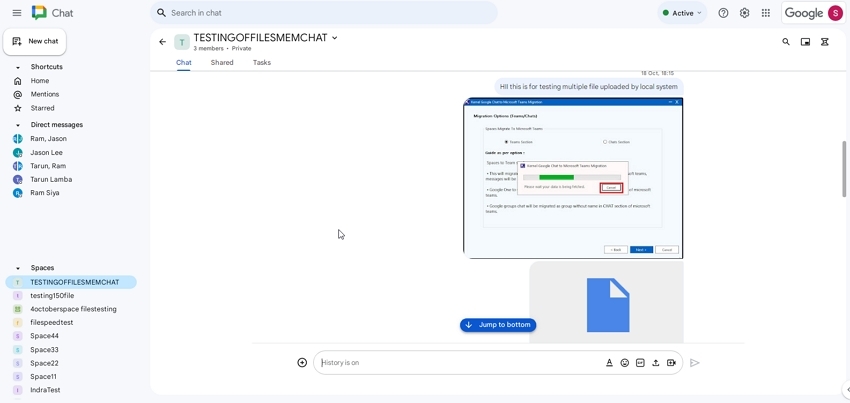Open the emoji picker icon
The width and height of the screenshot is (850, 403).
[624, 363]
